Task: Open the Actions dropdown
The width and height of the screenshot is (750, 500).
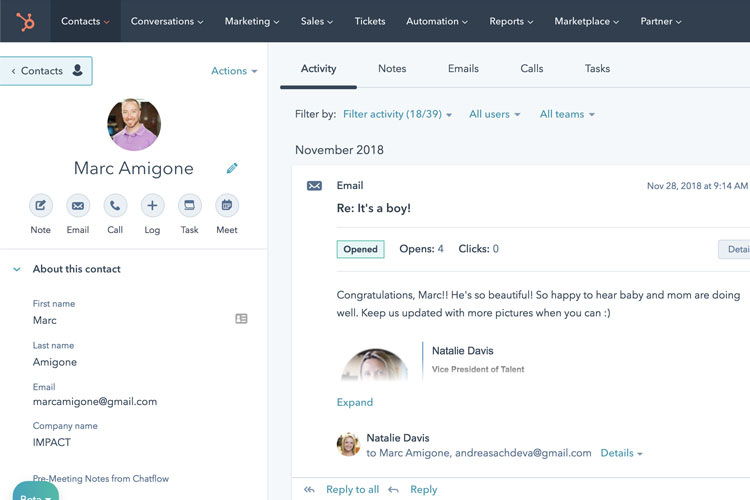Action: 234,71
